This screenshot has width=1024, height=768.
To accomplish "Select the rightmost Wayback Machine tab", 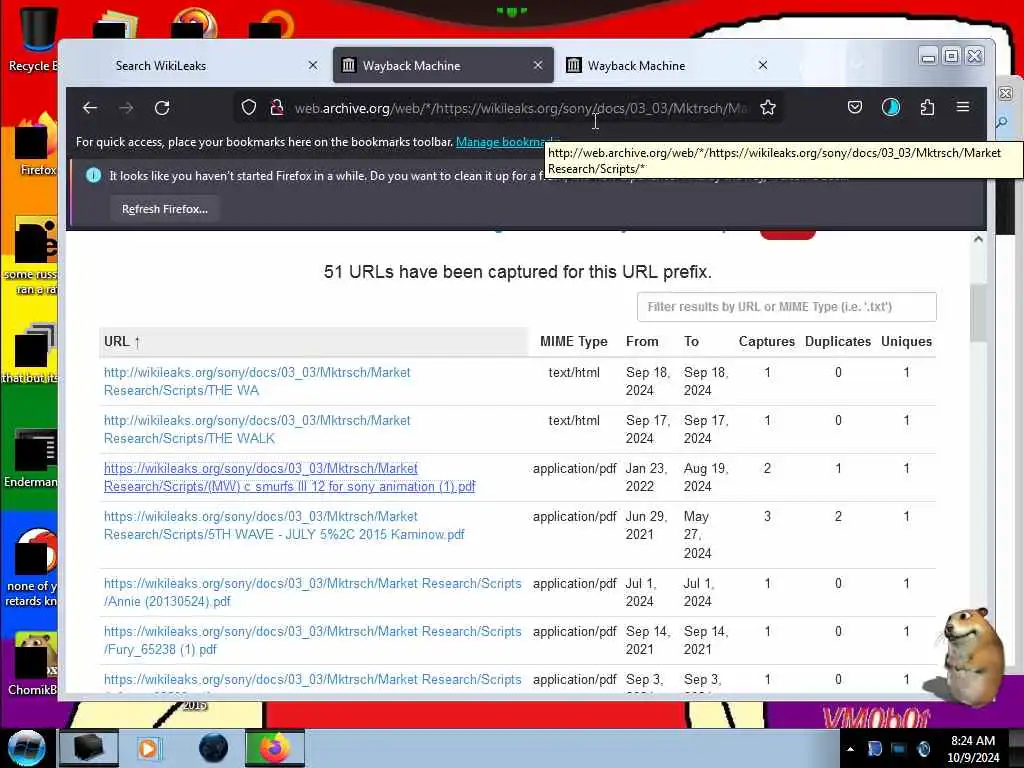I will point(668,65).
